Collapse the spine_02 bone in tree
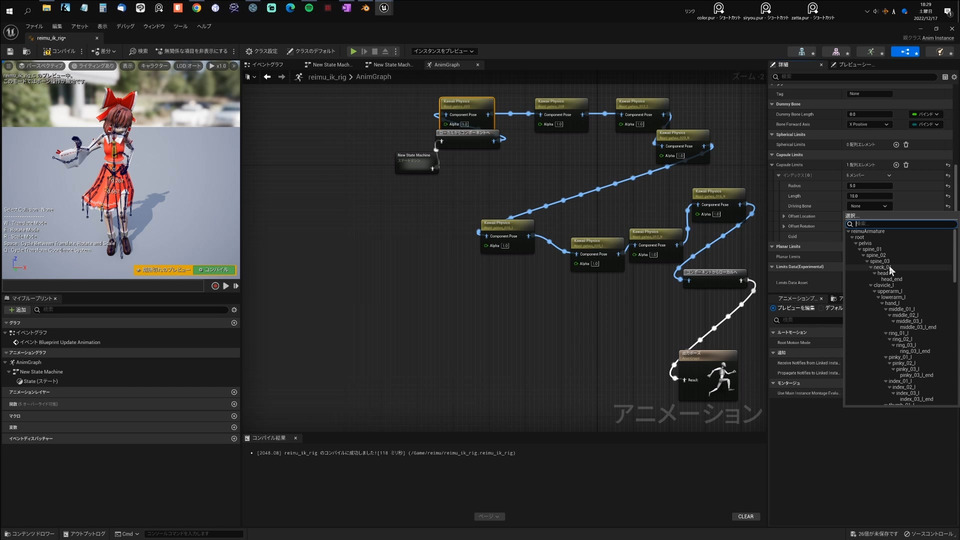 pyautogui.click(x=863, y=255)
